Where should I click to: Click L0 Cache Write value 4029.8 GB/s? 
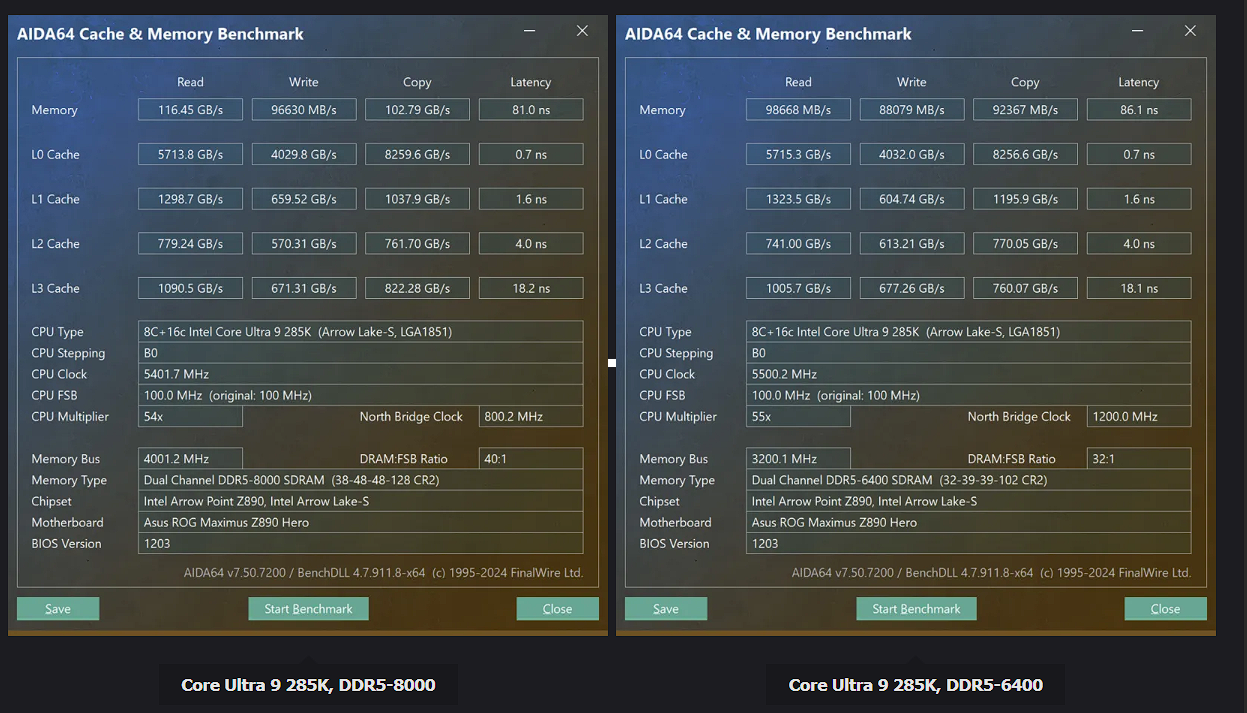pos(304,154)
